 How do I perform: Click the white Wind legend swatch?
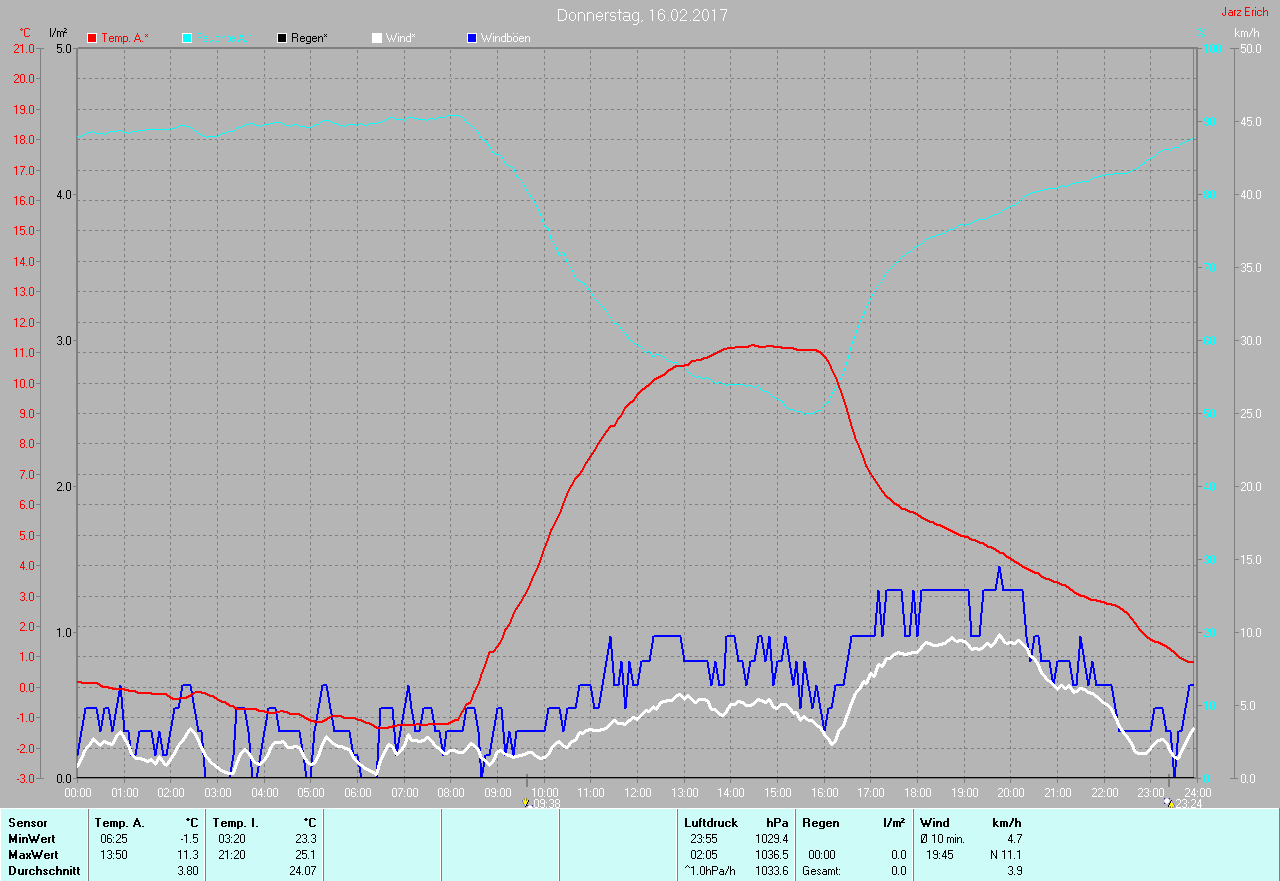tap(377, 38)
